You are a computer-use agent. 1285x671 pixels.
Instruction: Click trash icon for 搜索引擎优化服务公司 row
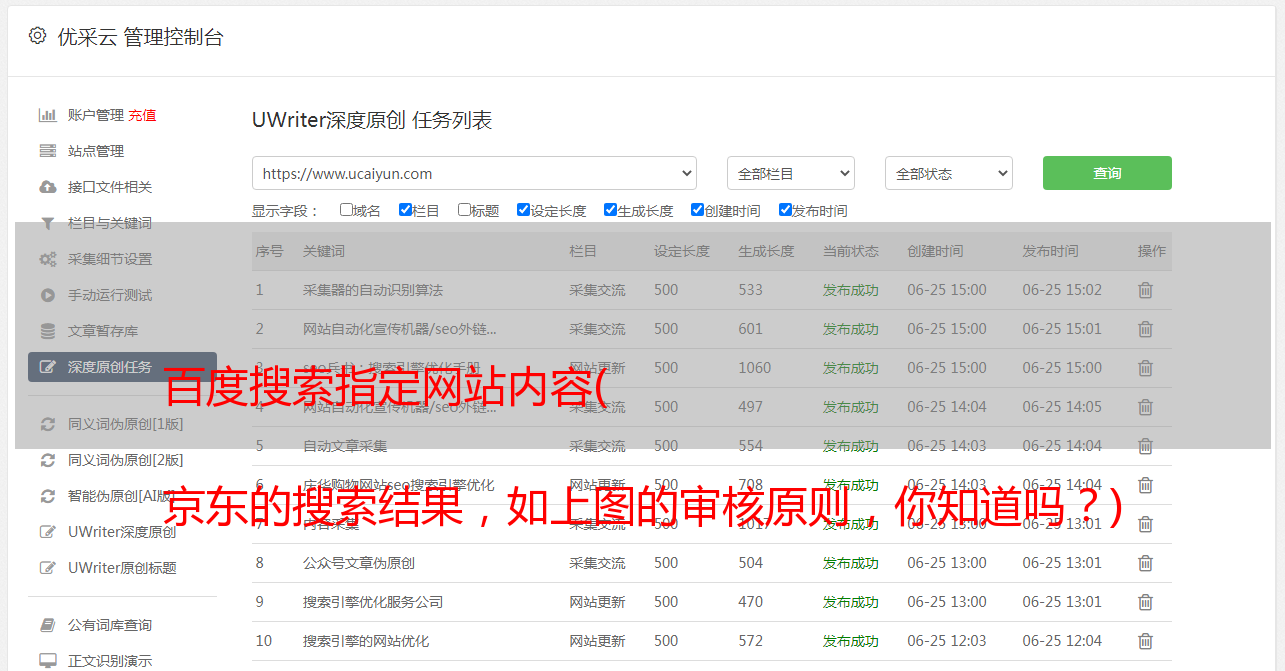coord(1145,602)
